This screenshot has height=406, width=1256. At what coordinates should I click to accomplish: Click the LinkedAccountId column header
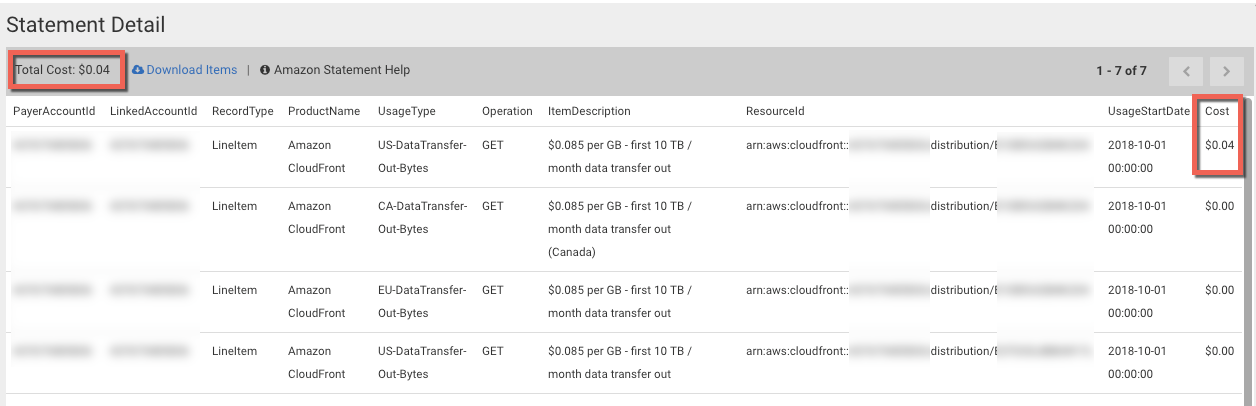click(x=153, y=111)
